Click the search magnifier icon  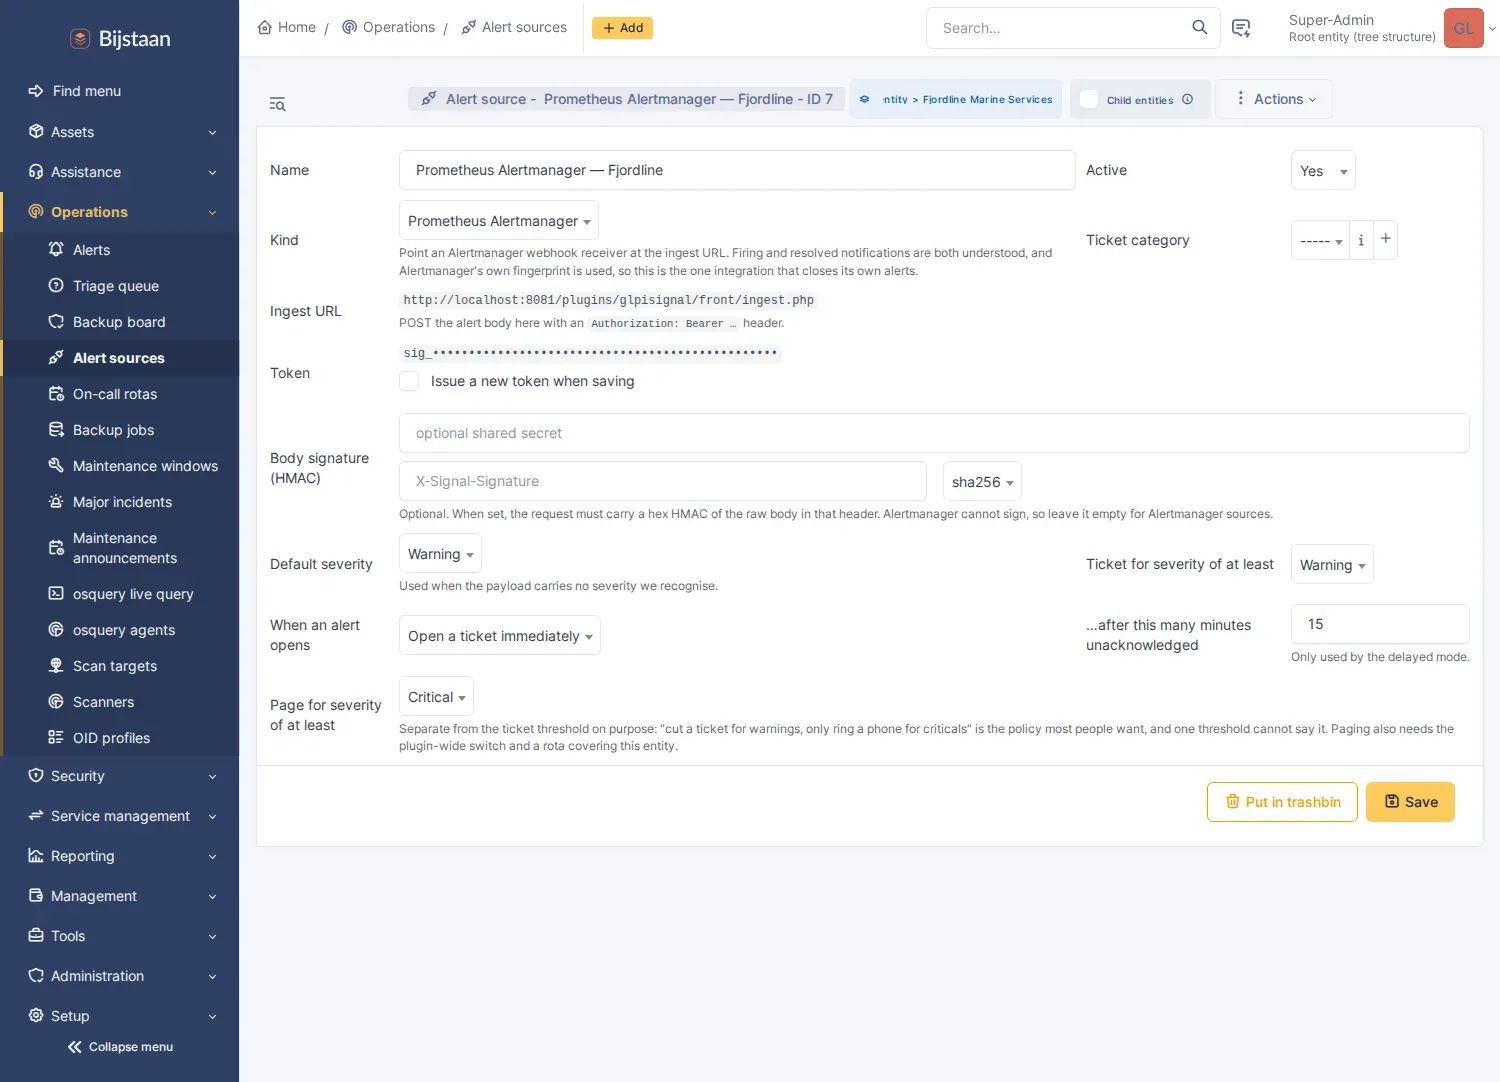(1199, 28)
